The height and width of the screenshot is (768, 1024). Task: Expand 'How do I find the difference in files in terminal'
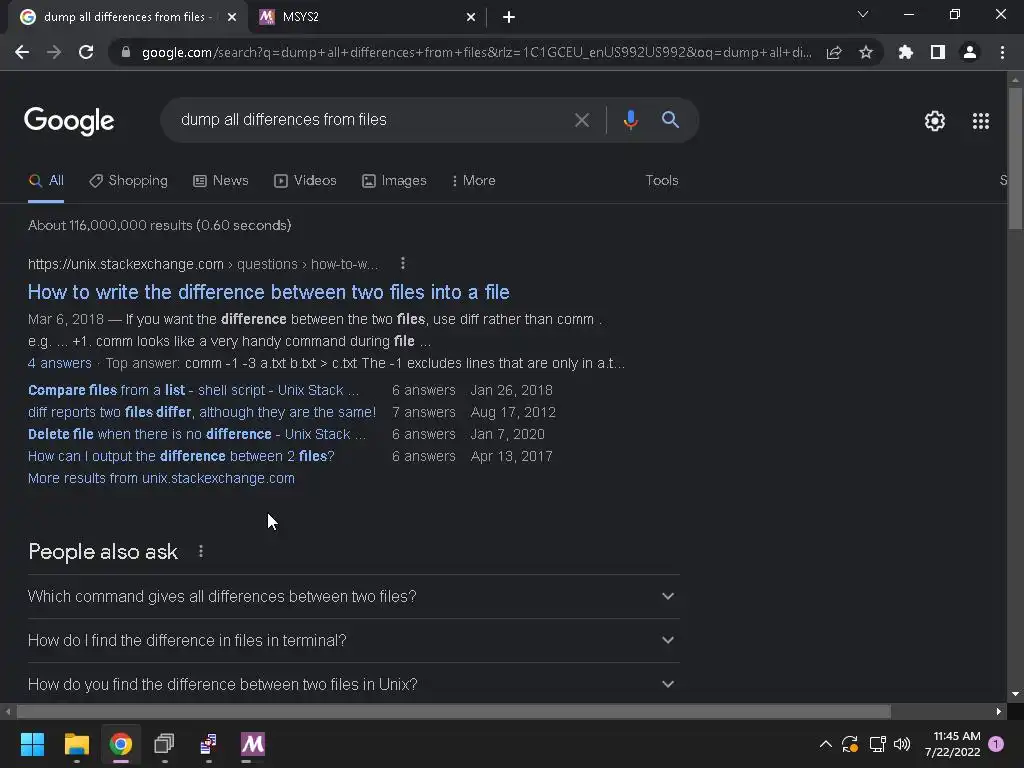tap(353, 640)
